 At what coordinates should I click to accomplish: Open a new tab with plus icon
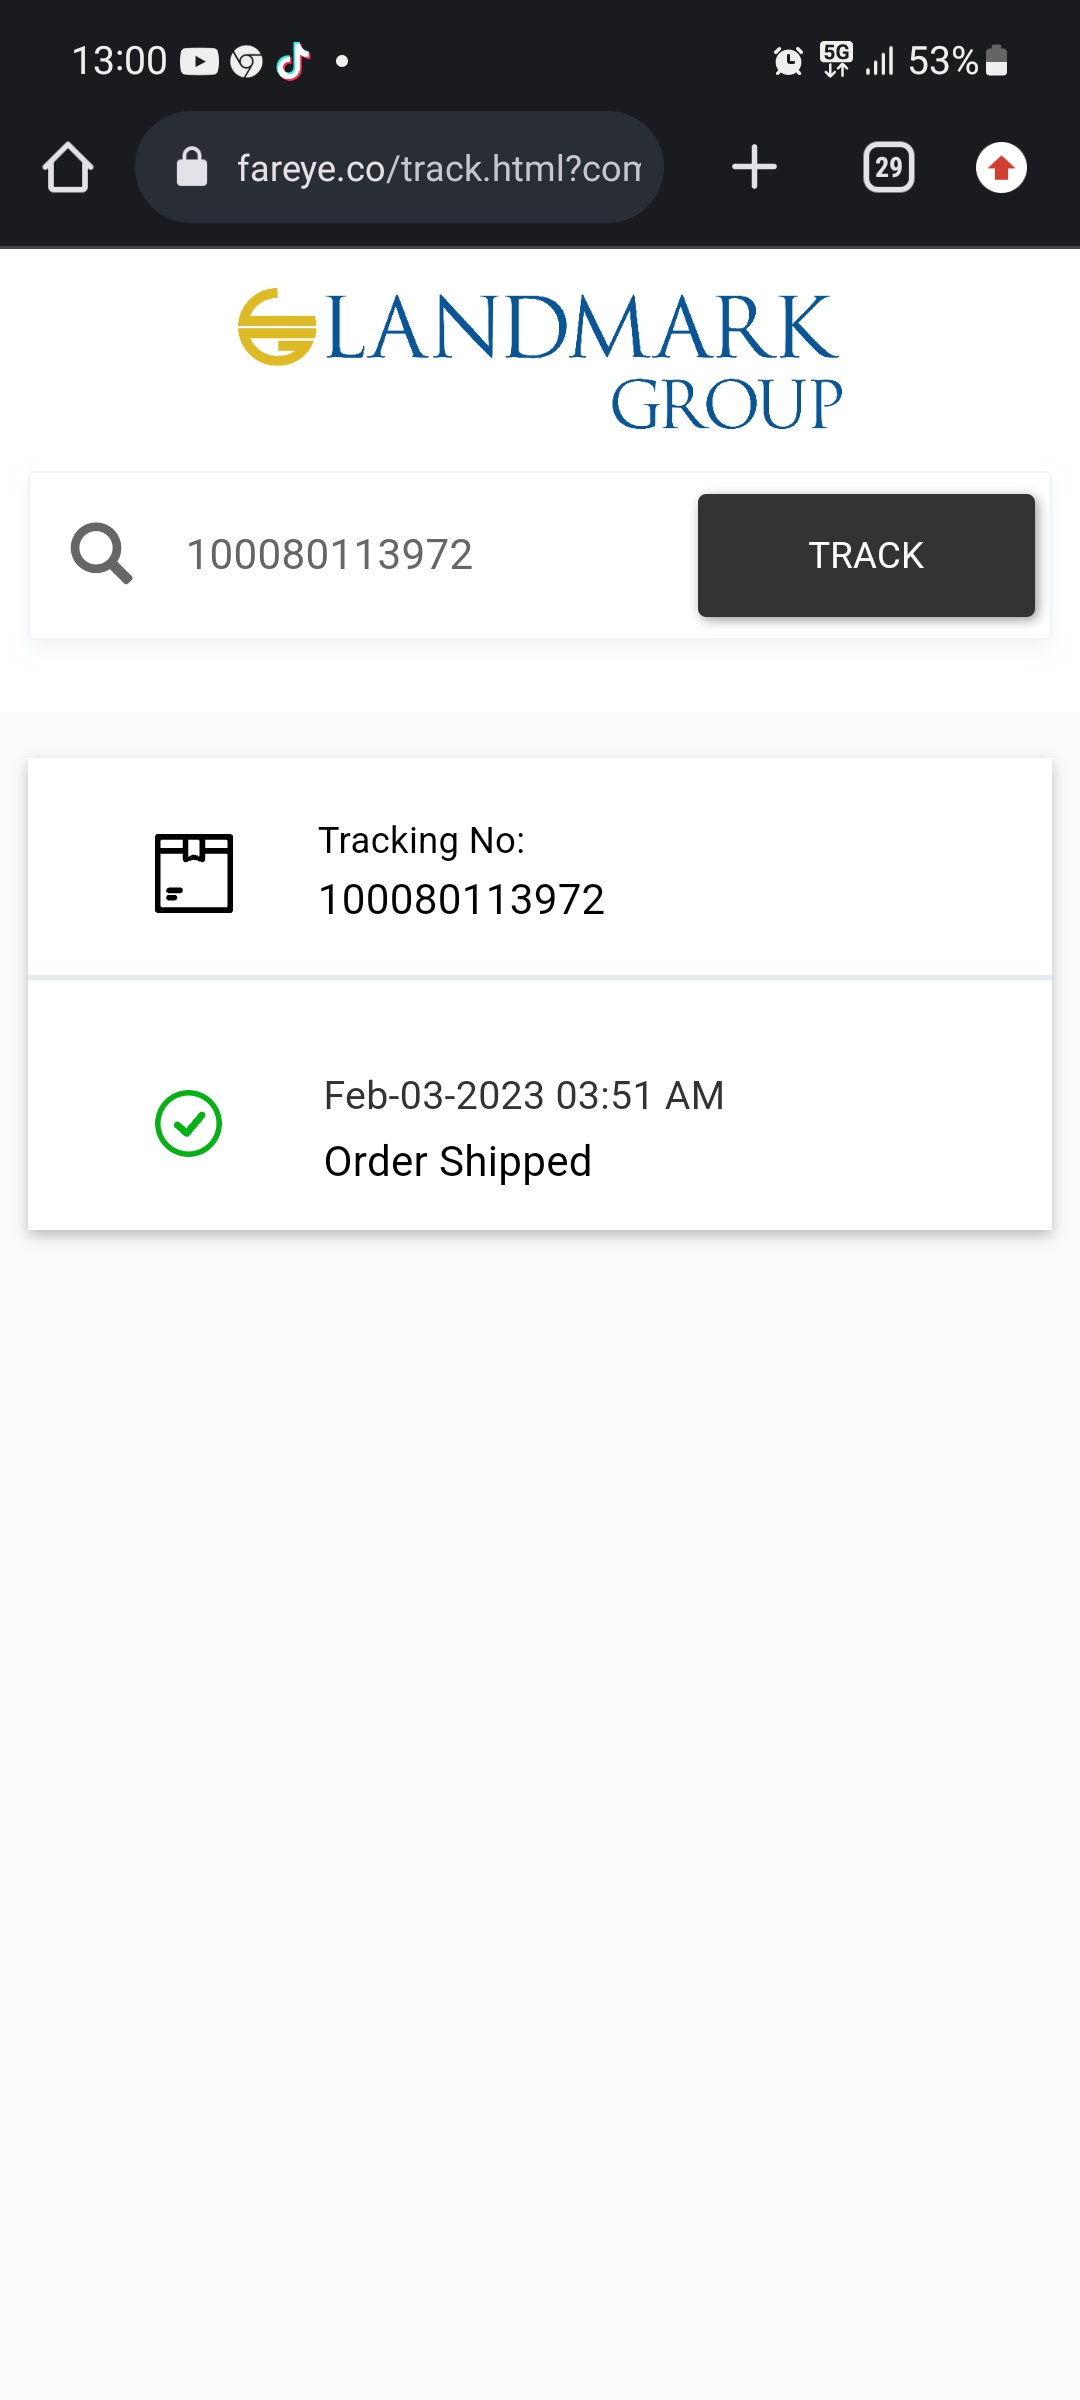[754, 167]
